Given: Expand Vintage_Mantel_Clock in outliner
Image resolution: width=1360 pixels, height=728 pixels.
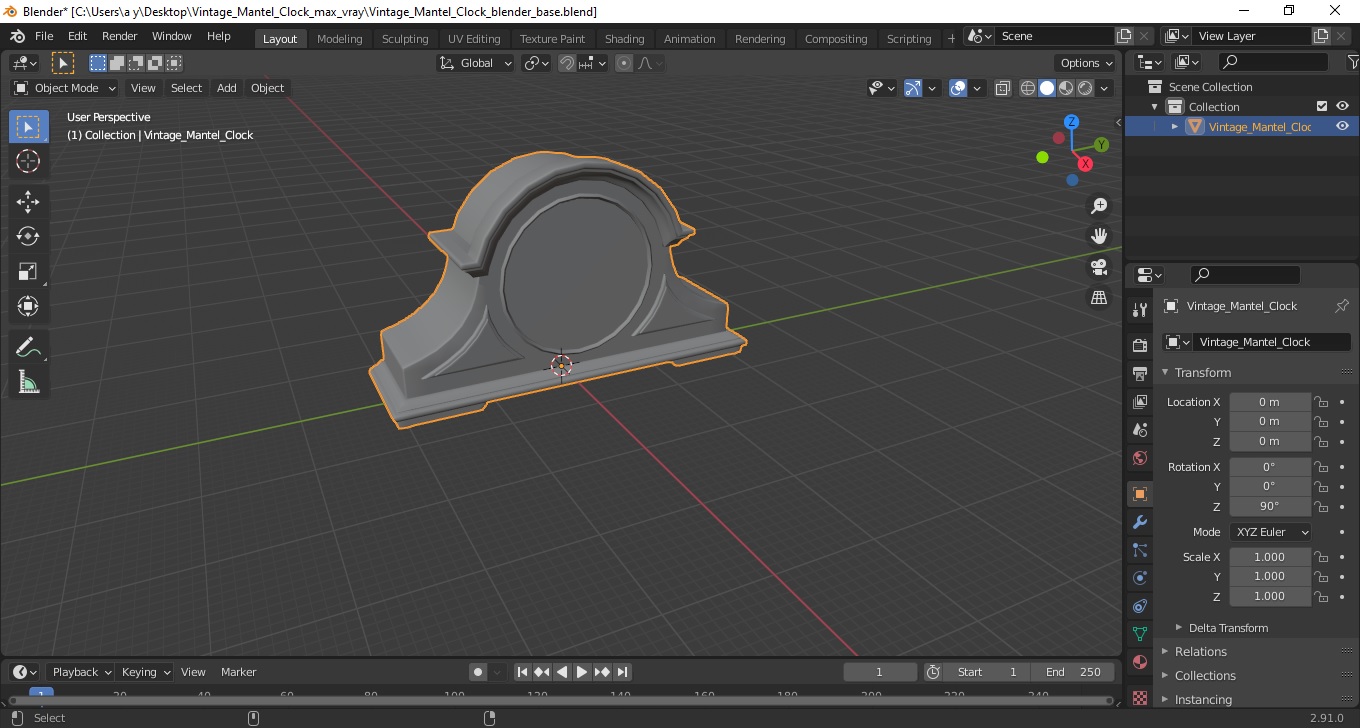Looking at the screenshot, I should 1175,126.
